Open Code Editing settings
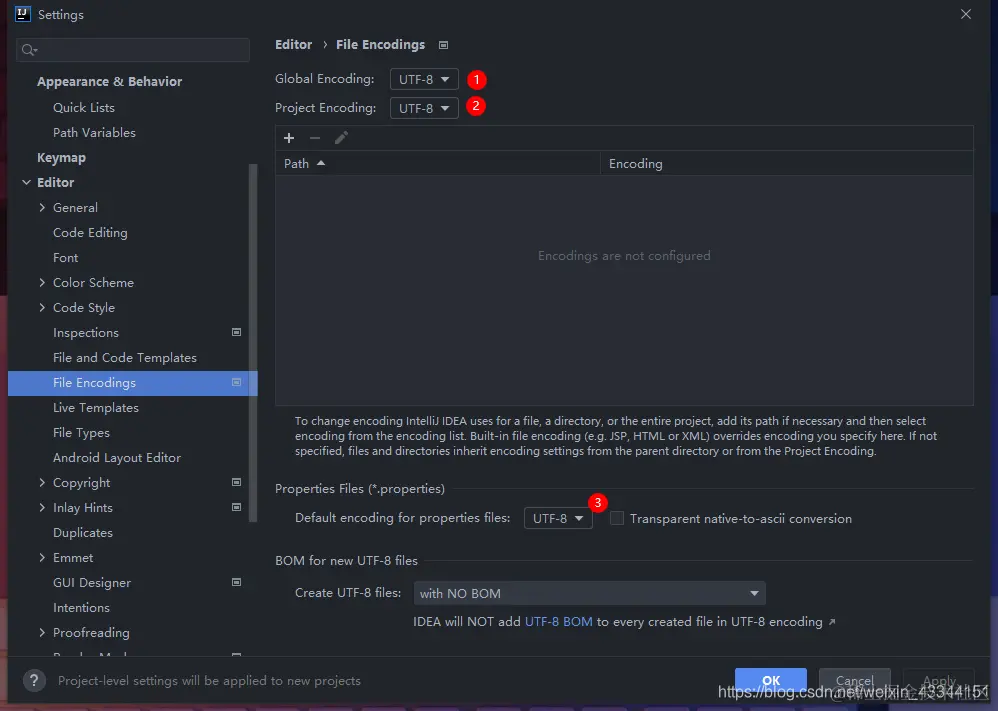The image size is (998, 711). click(x=90, y=233)
